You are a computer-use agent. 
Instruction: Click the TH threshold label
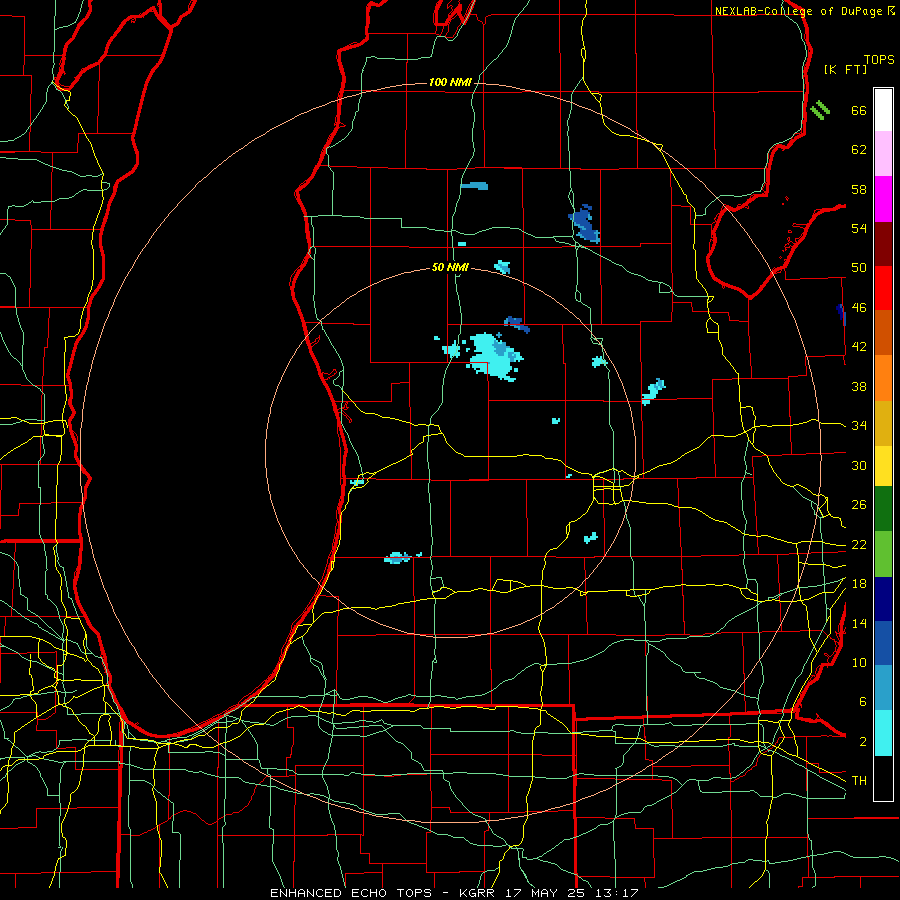pyautogui.click(x=859, y=781)
